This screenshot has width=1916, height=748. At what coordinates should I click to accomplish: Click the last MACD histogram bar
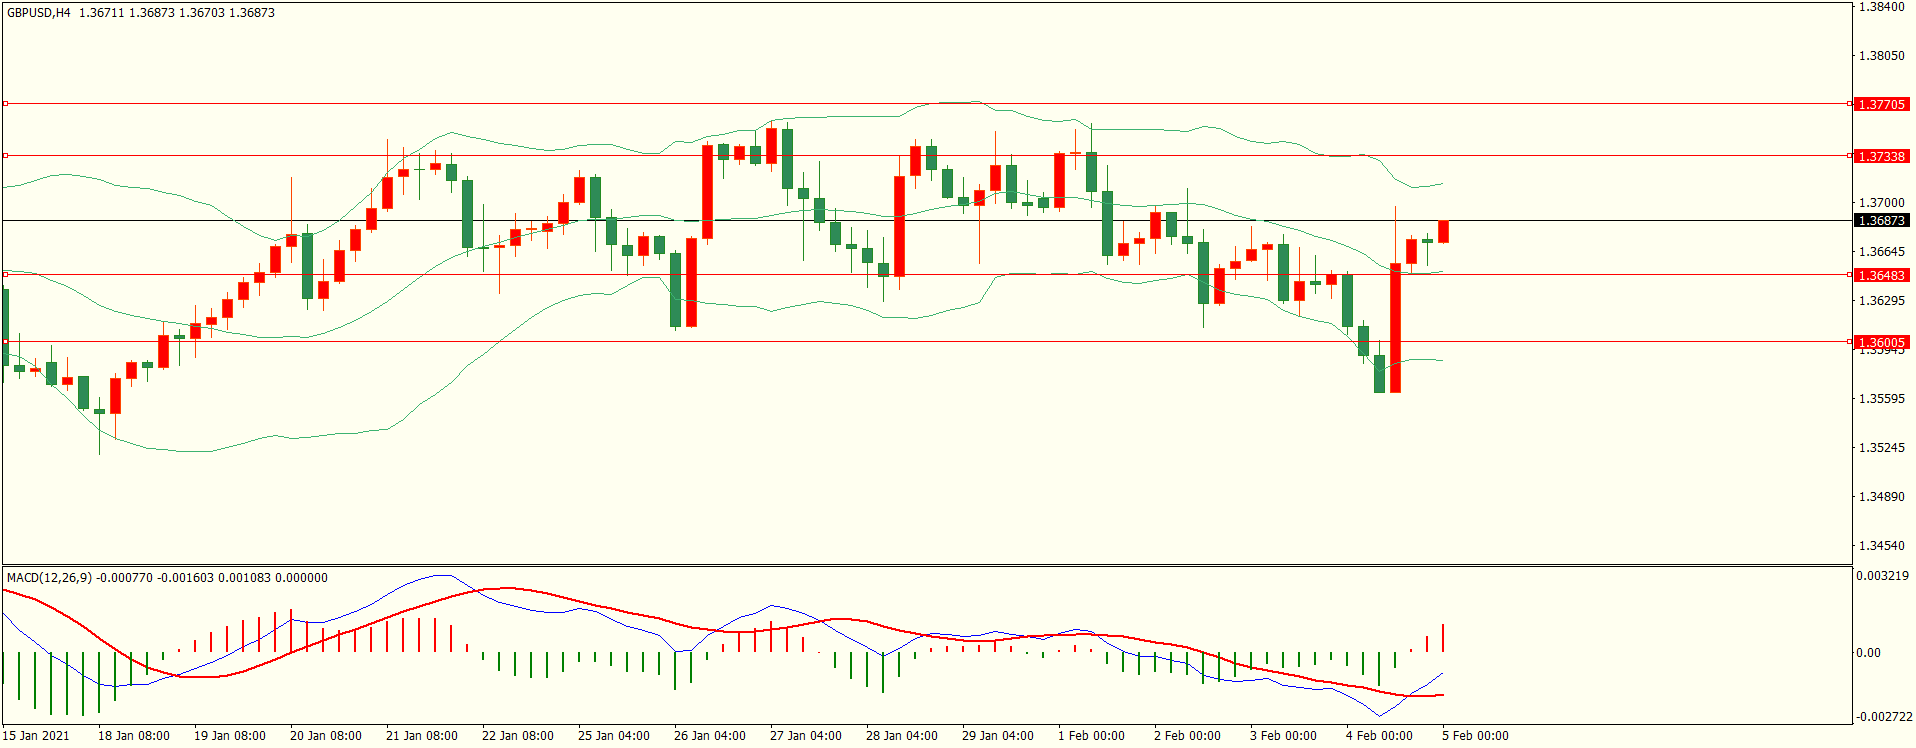click(x=1443, y=638)
